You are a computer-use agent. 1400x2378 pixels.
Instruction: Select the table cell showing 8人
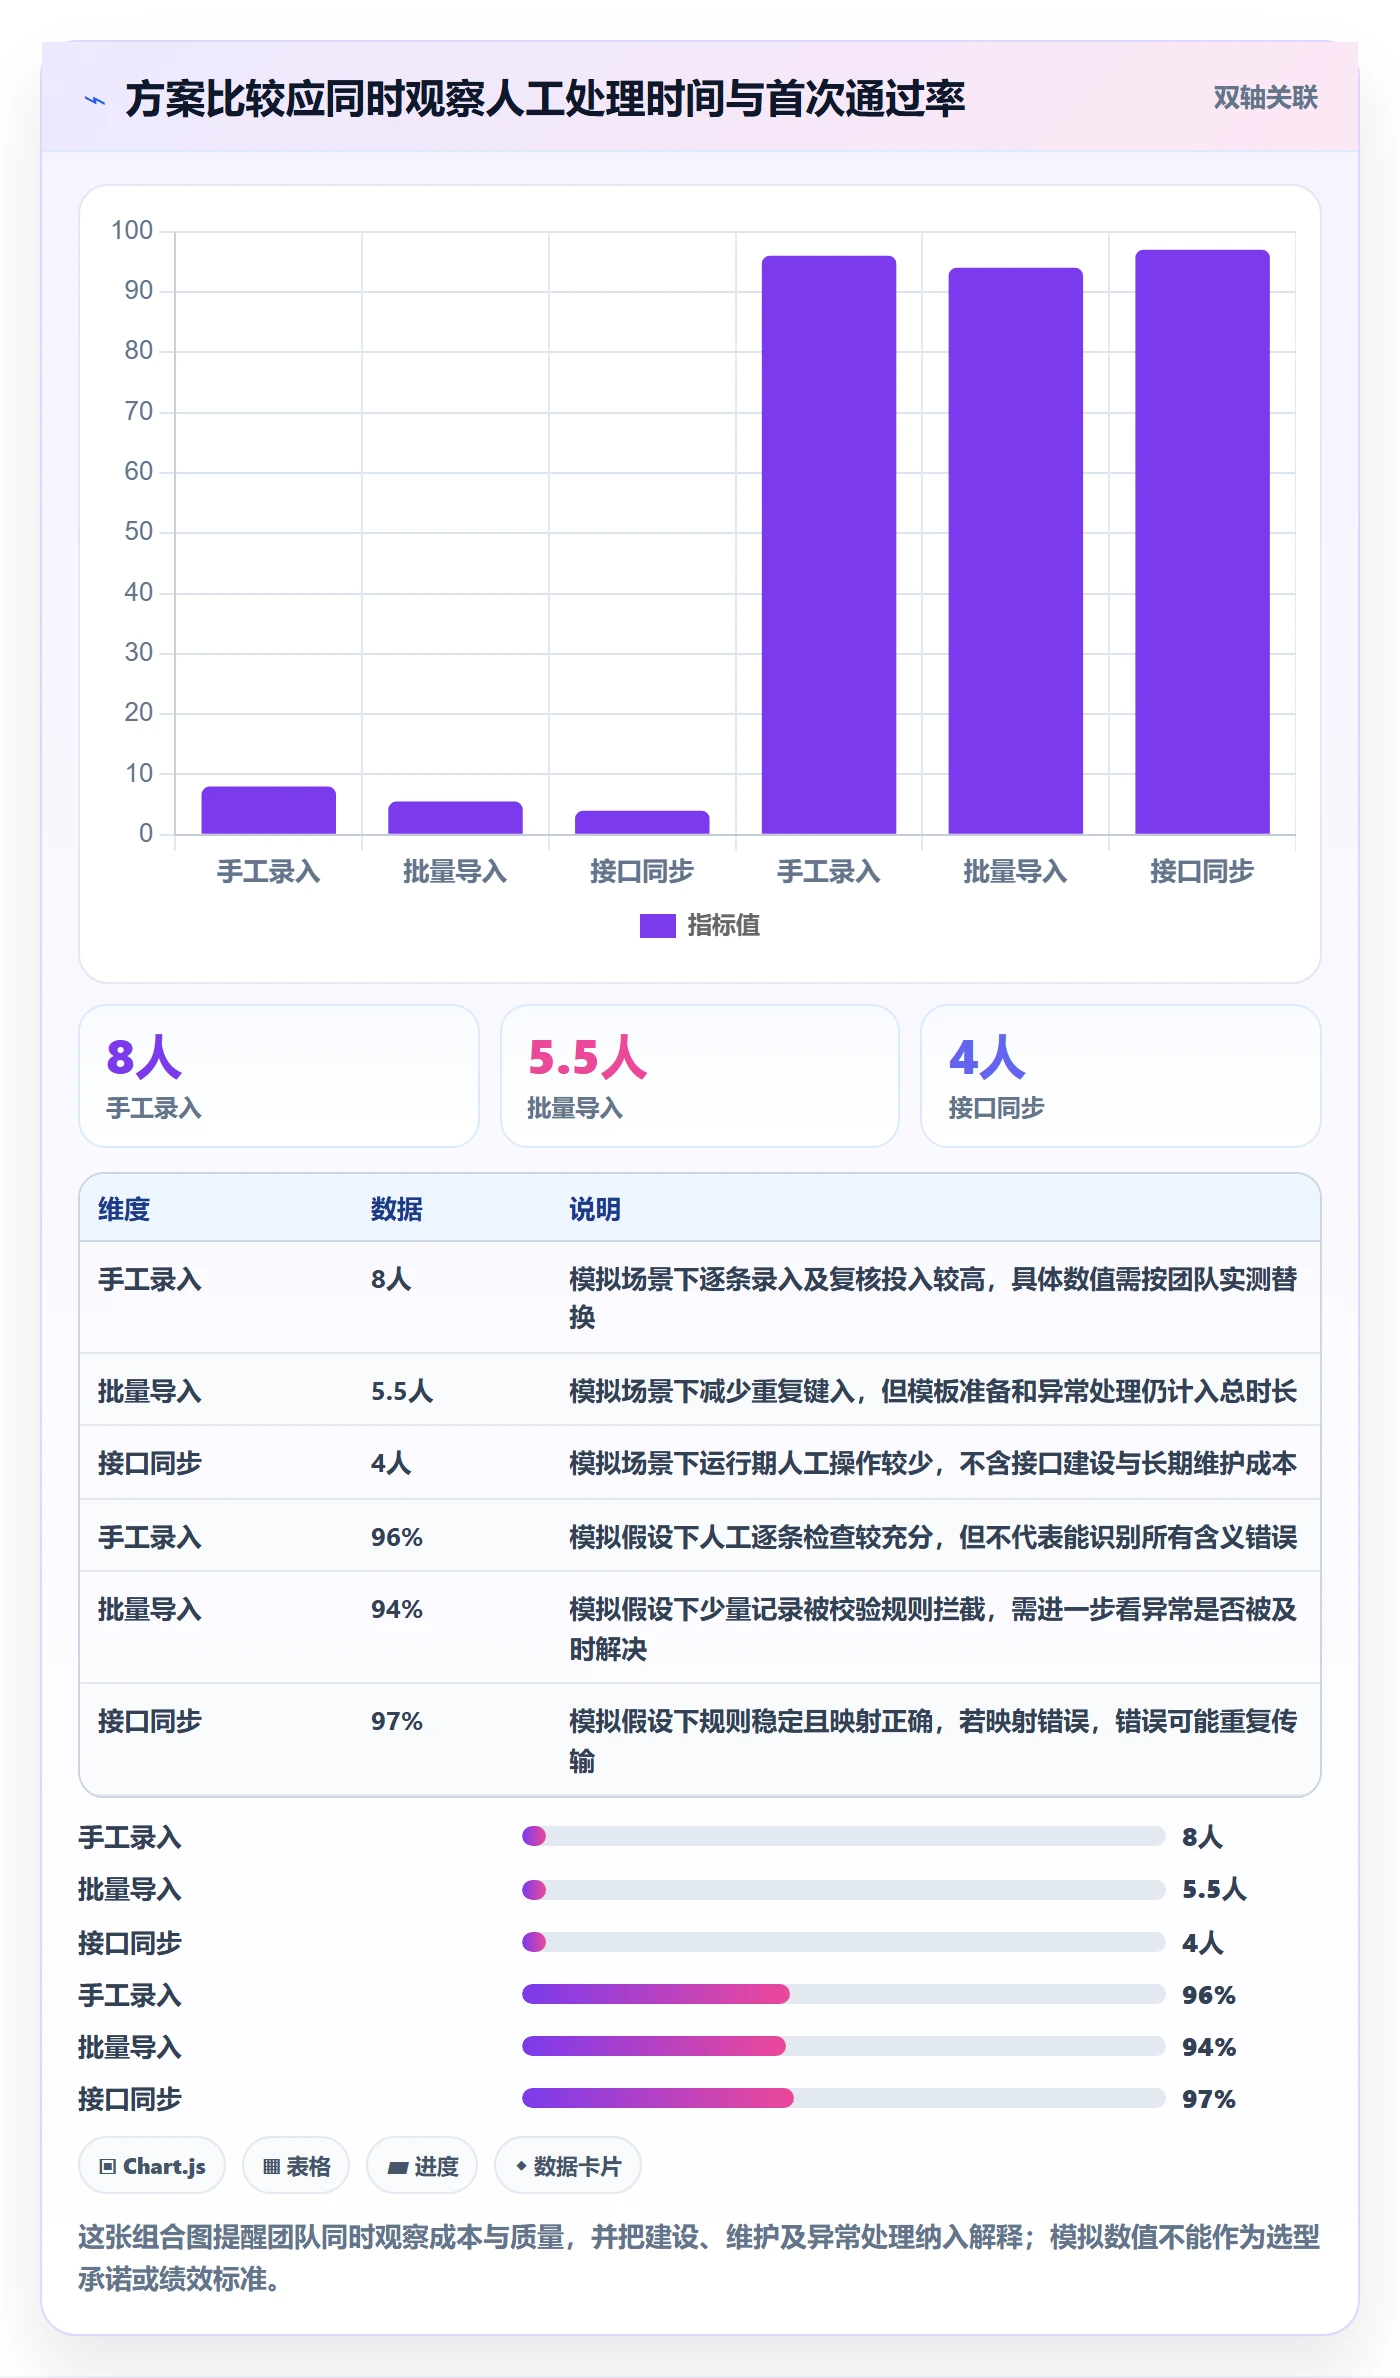[391, 1279]
